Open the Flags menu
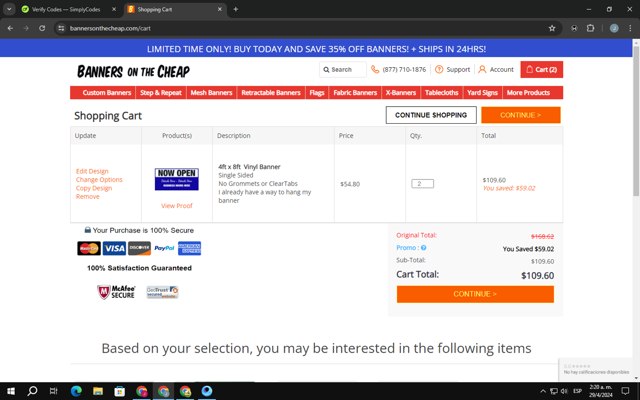The height and width of the screenshot is (400, 640). coord(317,93)
